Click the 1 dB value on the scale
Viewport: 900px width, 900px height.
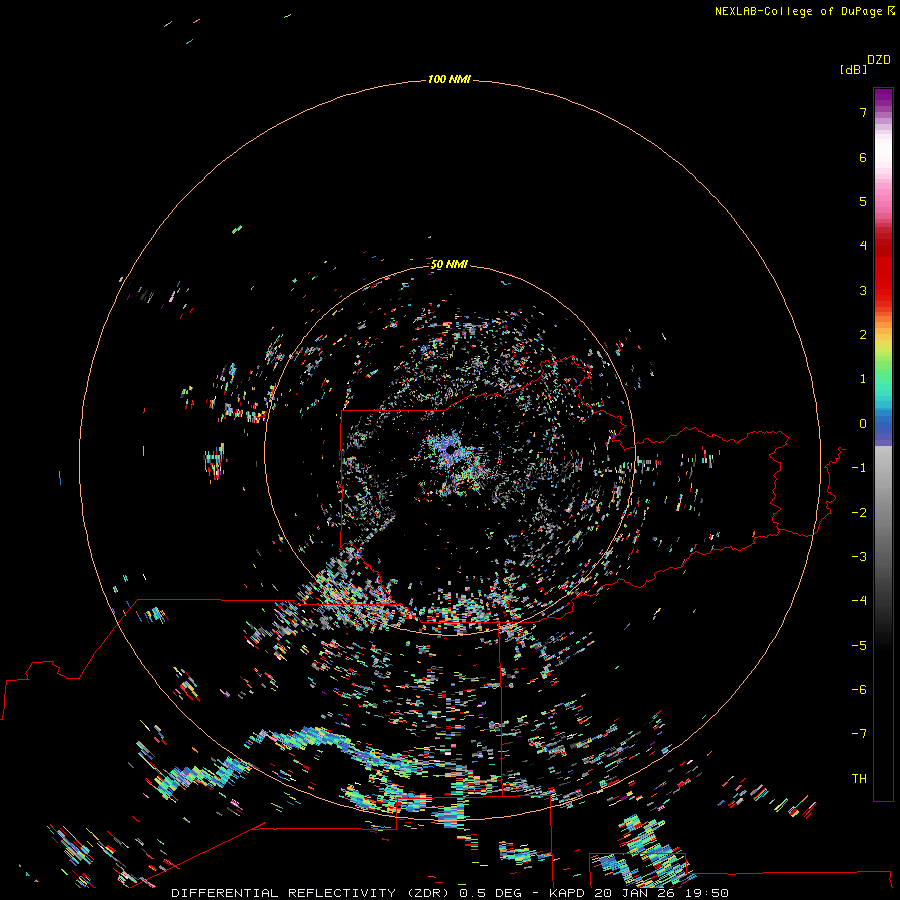click(863, 379)
